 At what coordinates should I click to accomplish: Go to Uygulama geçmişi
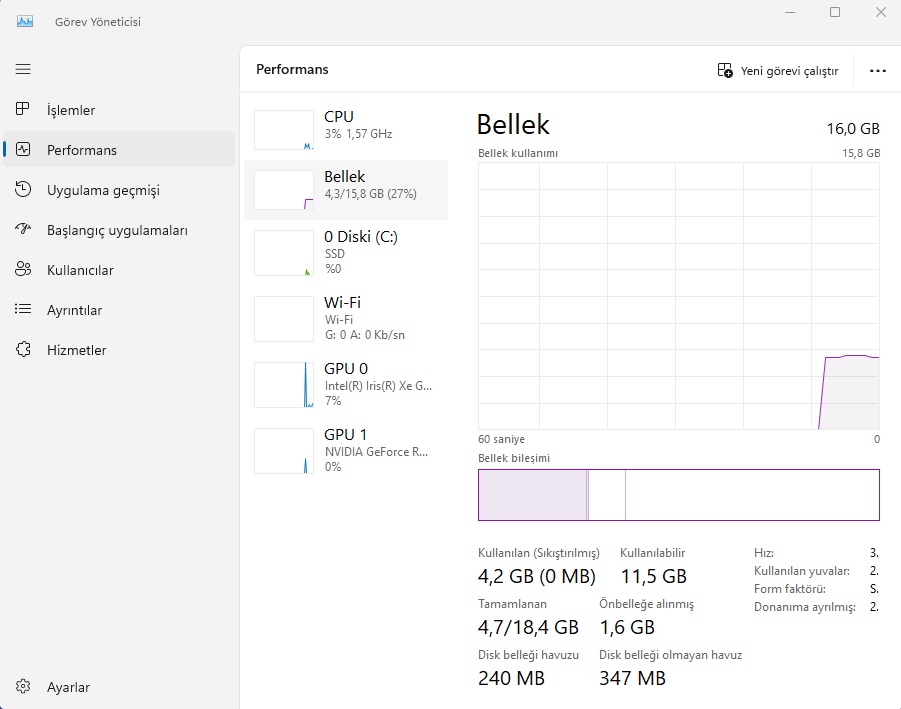[119, 190]
